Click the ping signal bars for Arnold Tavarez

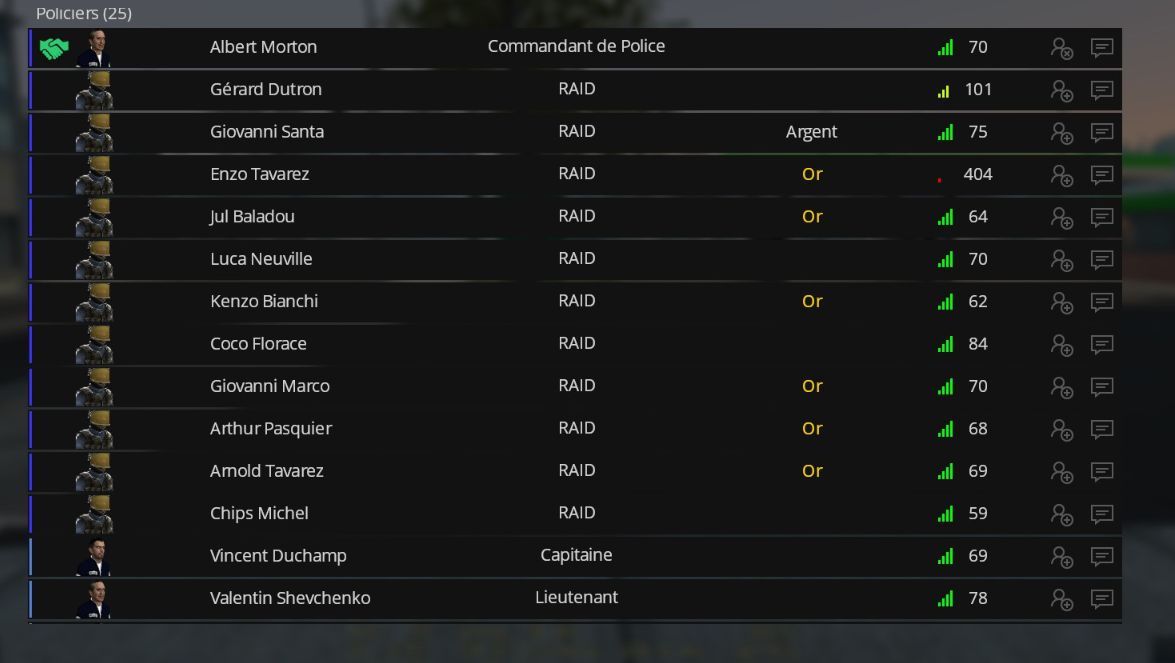[946, 471]
